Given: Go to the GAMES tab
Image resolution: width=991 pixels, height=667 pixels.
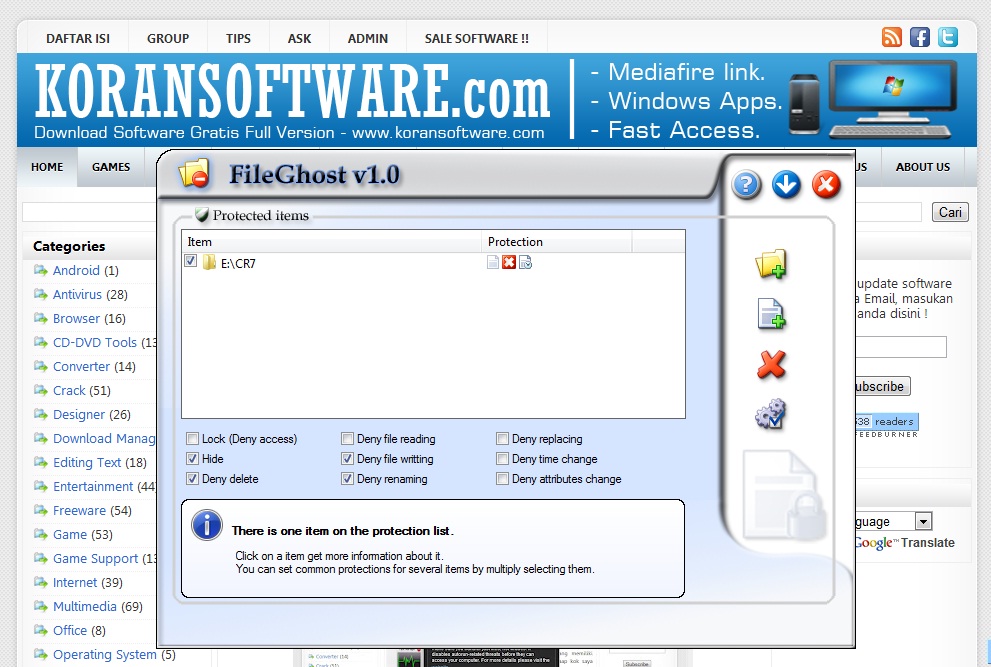Looking at the screenshot, I should pyautogui.click(x=111, y=167).
